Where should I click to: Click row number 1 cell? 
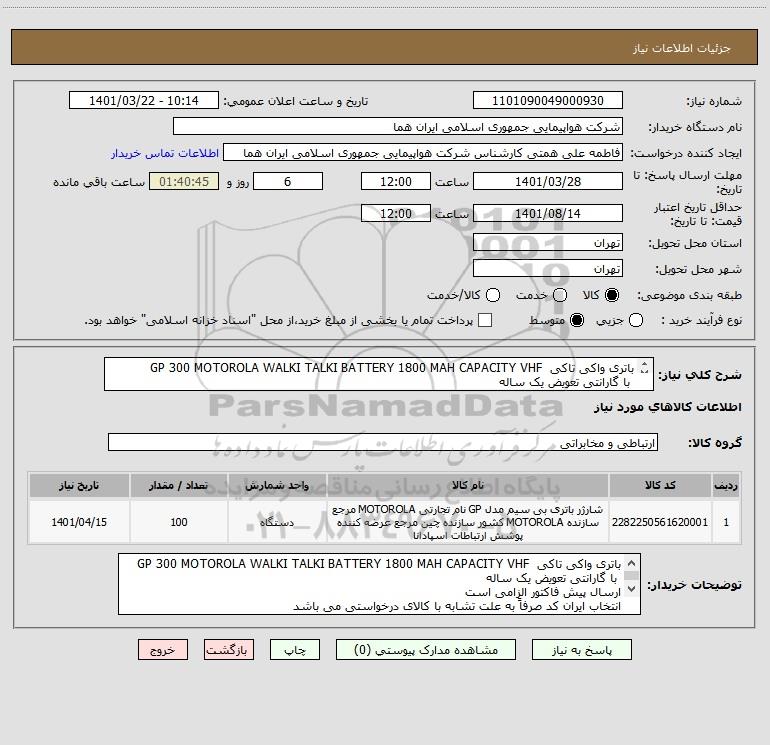[726, 522]
